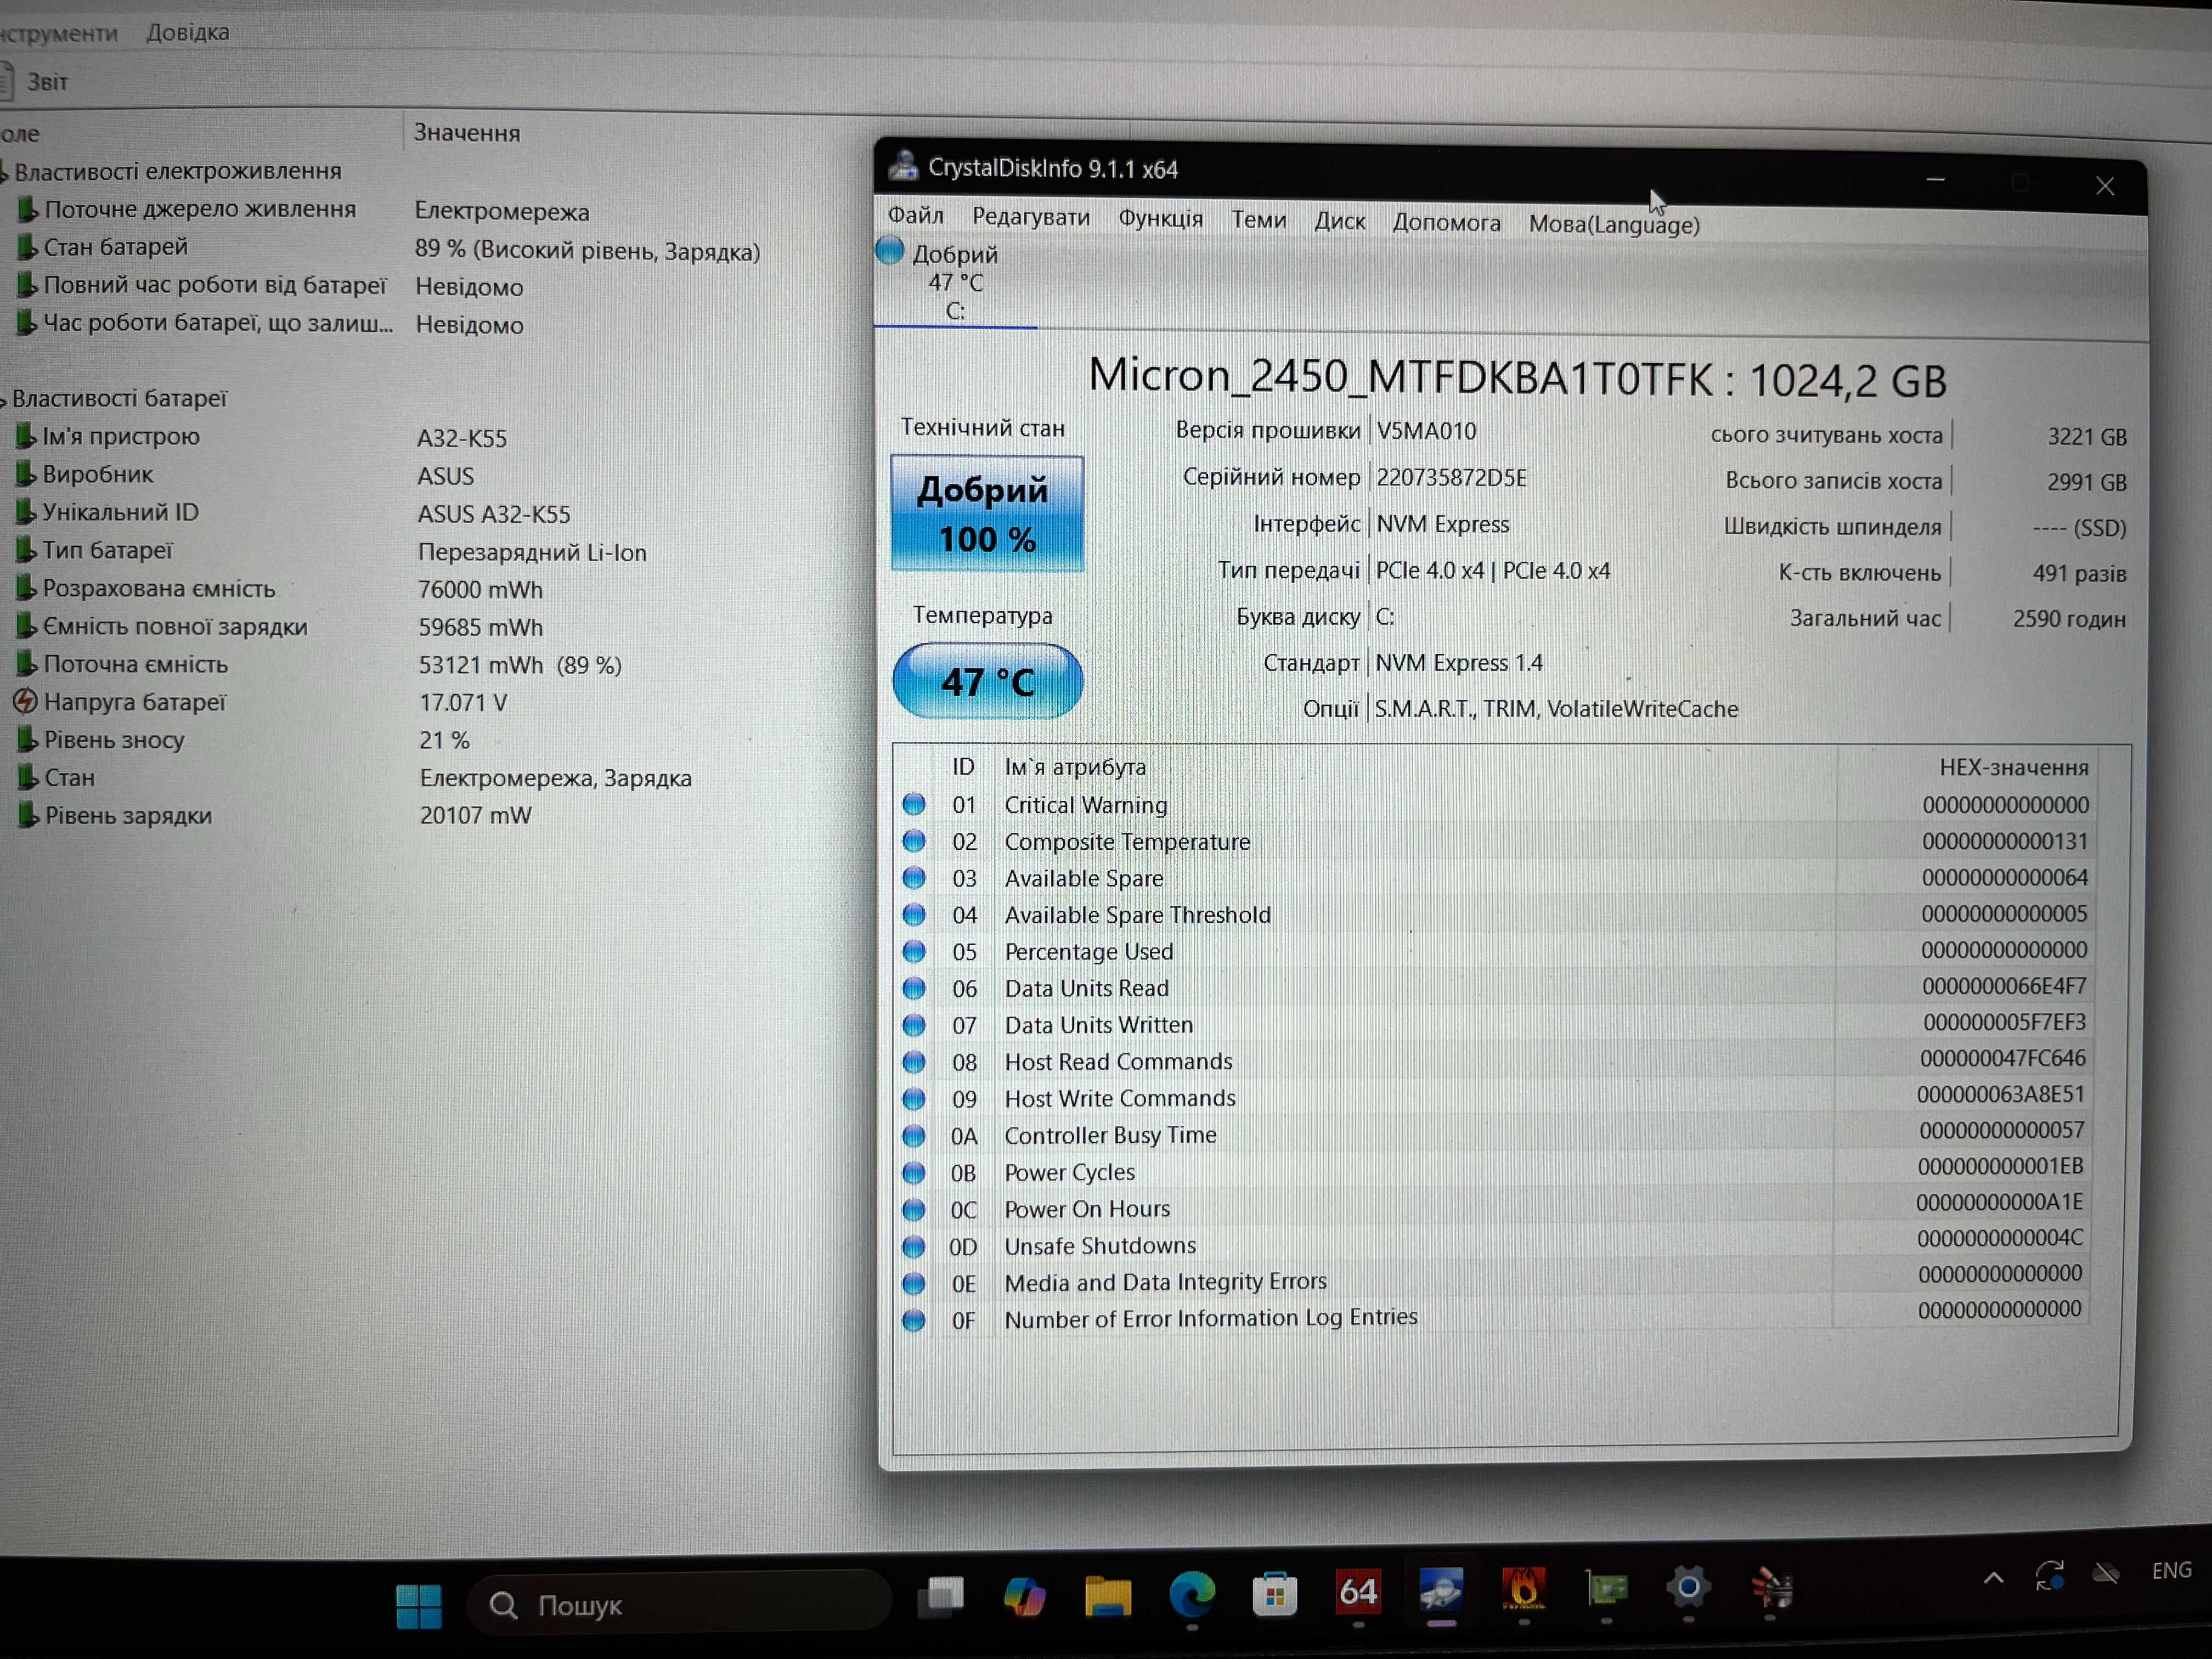Click the voltage icon beside Напруга батареї
Image resolution: width=2212 pixels, height=1659 pixels.
pos(25,702)
